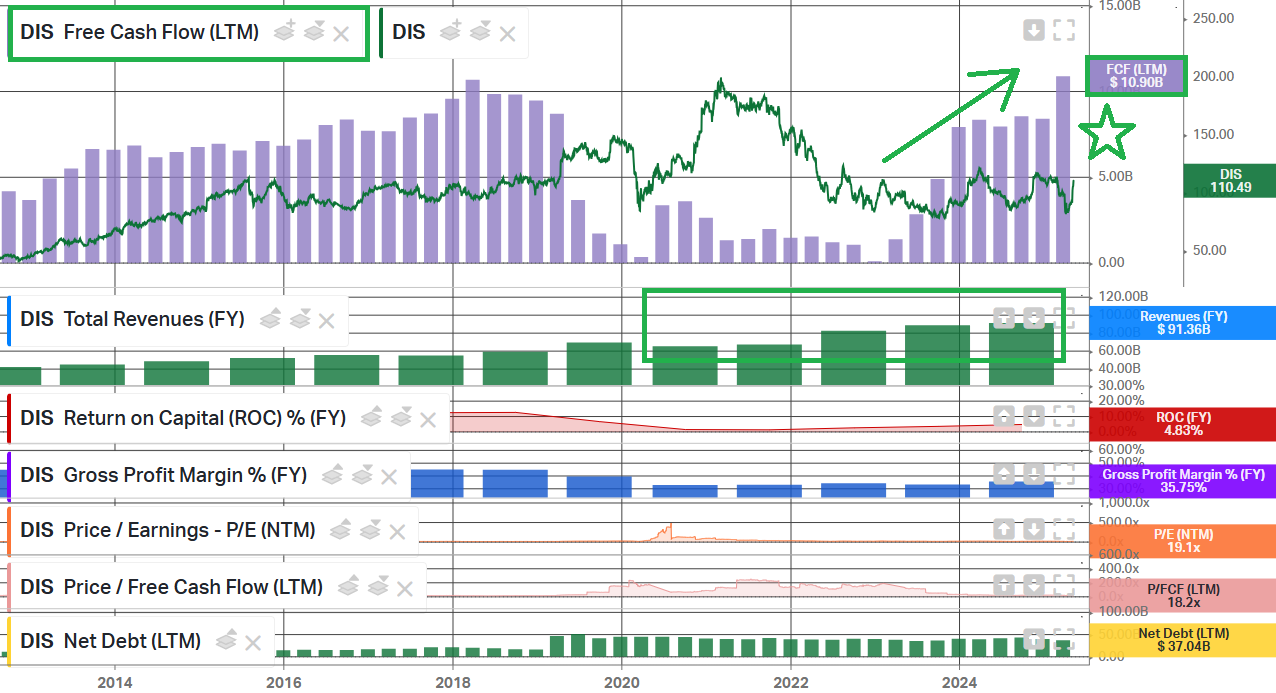This screenshot has height=693, width=1276.
Task: Maximize the Total Revenues pane
Action: 1064,318
